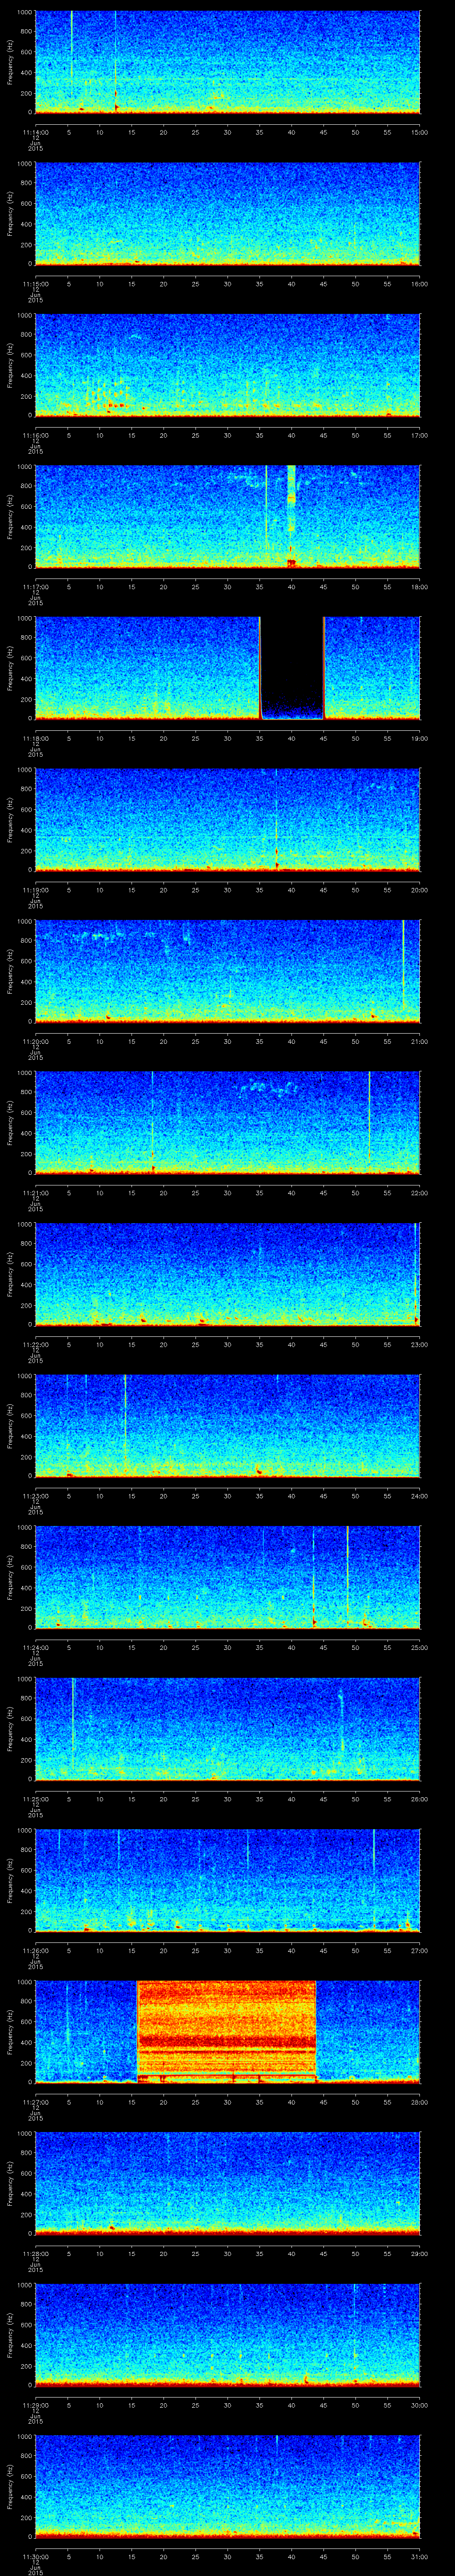This screenshot has width=455, height=2576.
Task: Click the 24:00 end time label
Action: coord(420,1496)
